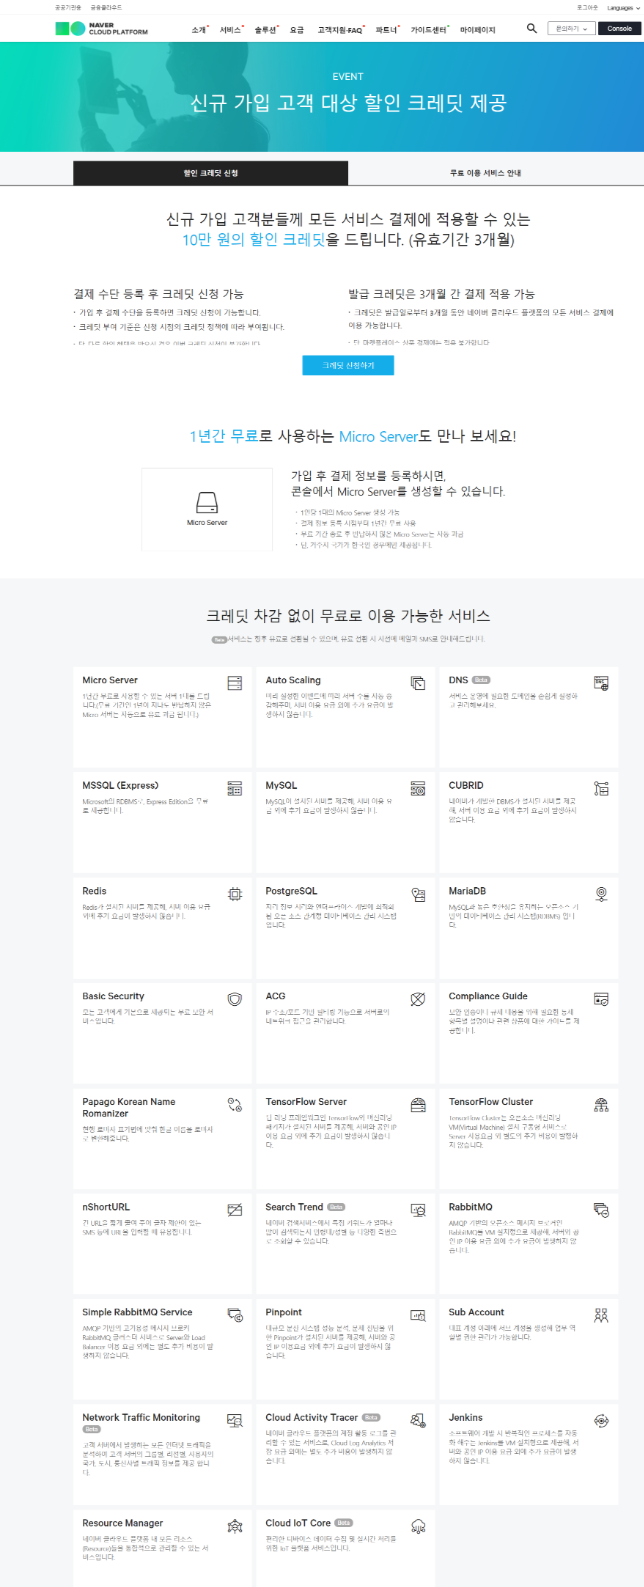This screenshot has width=644, height=1587.
Task: Open the 요금 navigation menu
Action: click(x=297, y=30)
